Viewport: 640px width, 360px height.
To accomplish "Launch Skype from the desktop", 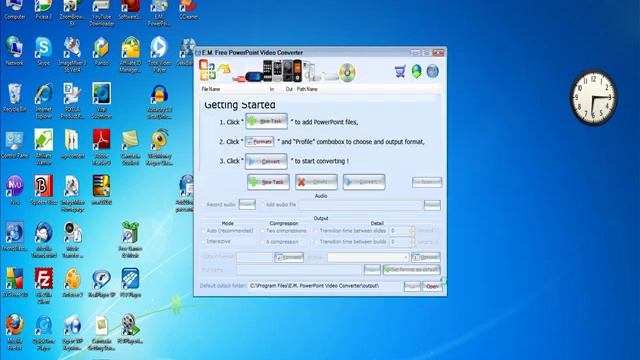I will pos(43,51).
